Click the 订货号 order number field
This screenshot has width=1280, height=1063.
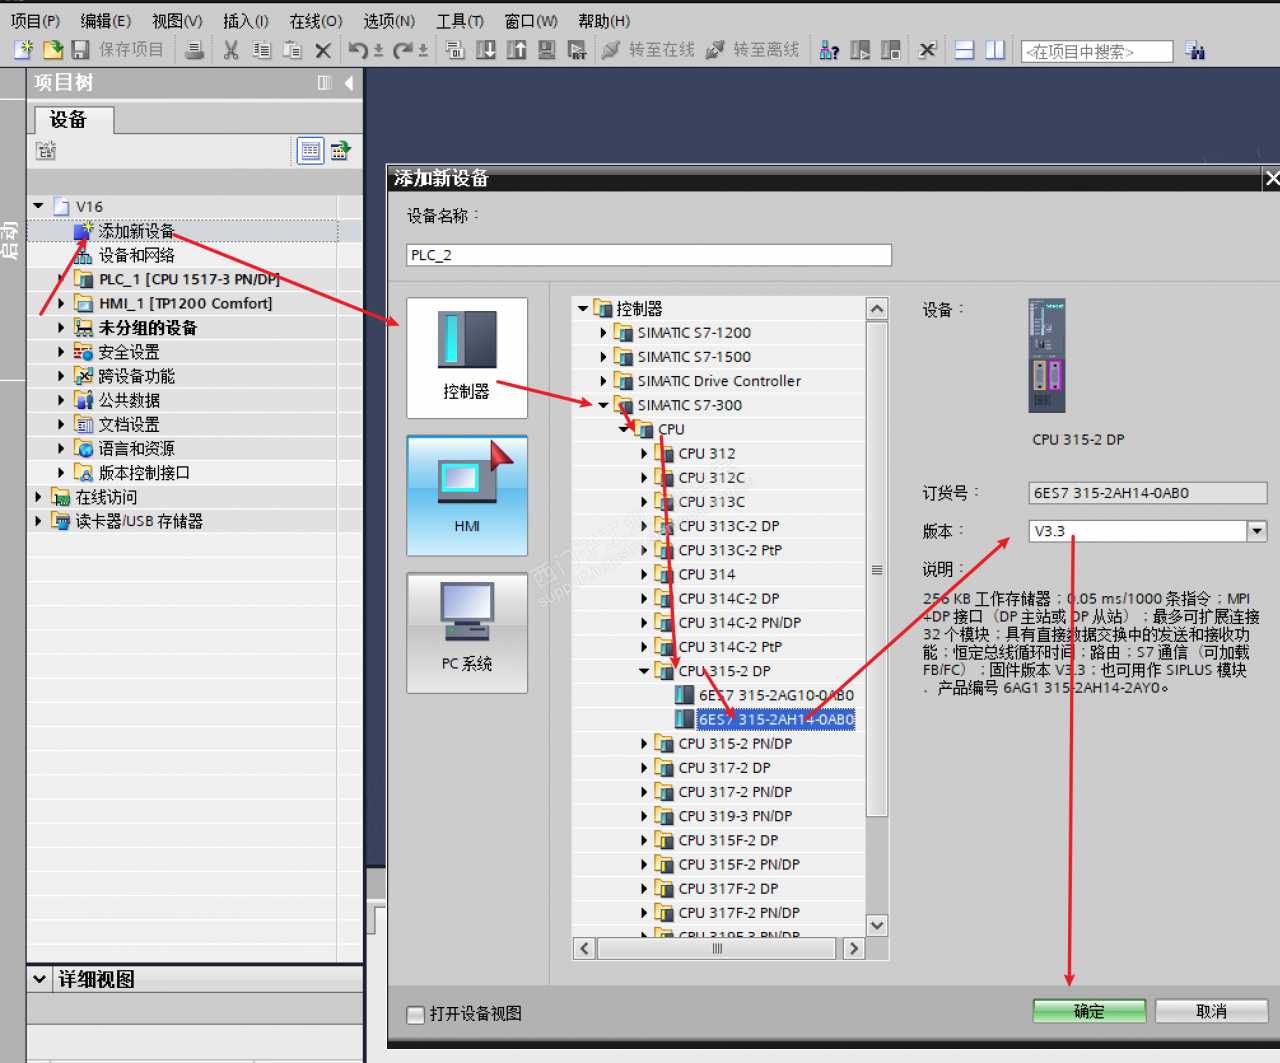click(x=1148, y=493)
